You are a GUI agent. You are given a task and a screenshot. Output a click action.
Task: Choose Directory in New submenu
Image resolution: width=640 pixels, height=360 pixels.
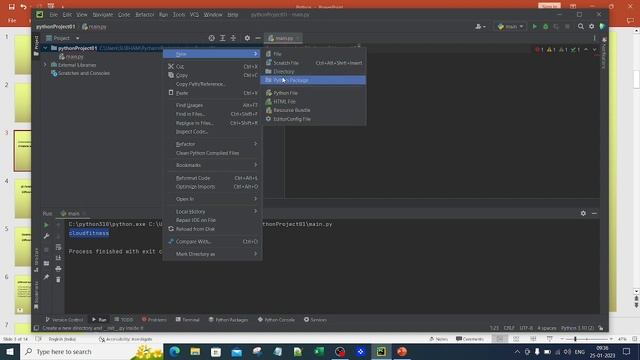[313, 71]
